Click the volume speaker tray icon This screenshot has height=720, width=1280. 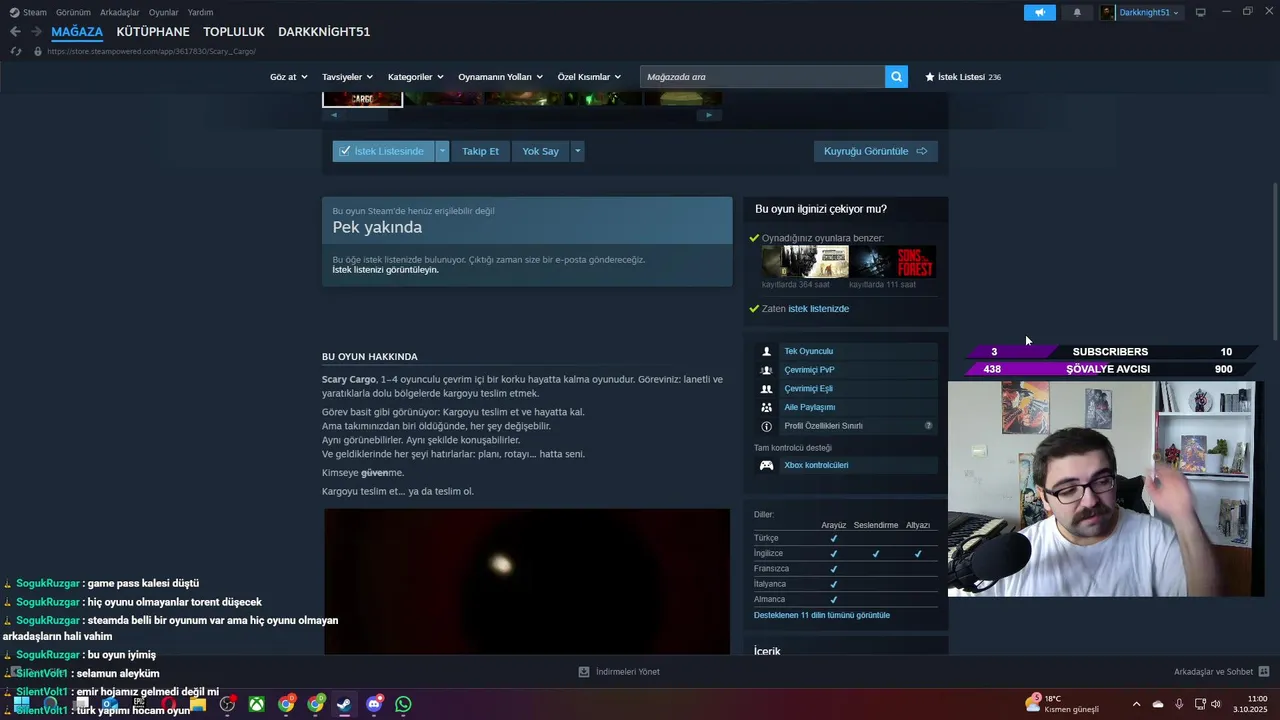(1215, 704)
